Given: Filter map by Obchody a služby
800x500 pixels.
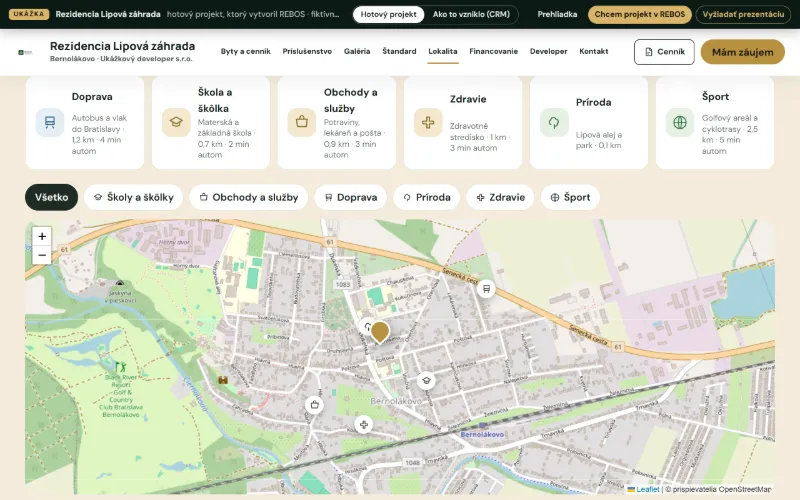Looking at the screenshot, I should tap(248, 197).
